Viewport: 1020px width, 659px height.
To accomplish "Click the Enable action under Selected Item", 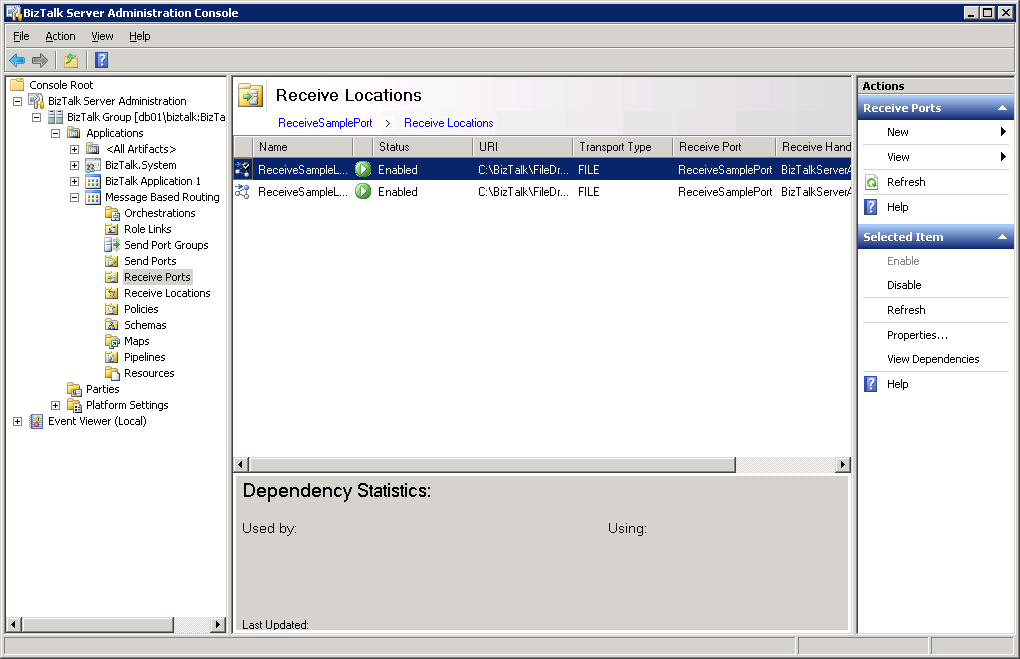I will (903, 261).
